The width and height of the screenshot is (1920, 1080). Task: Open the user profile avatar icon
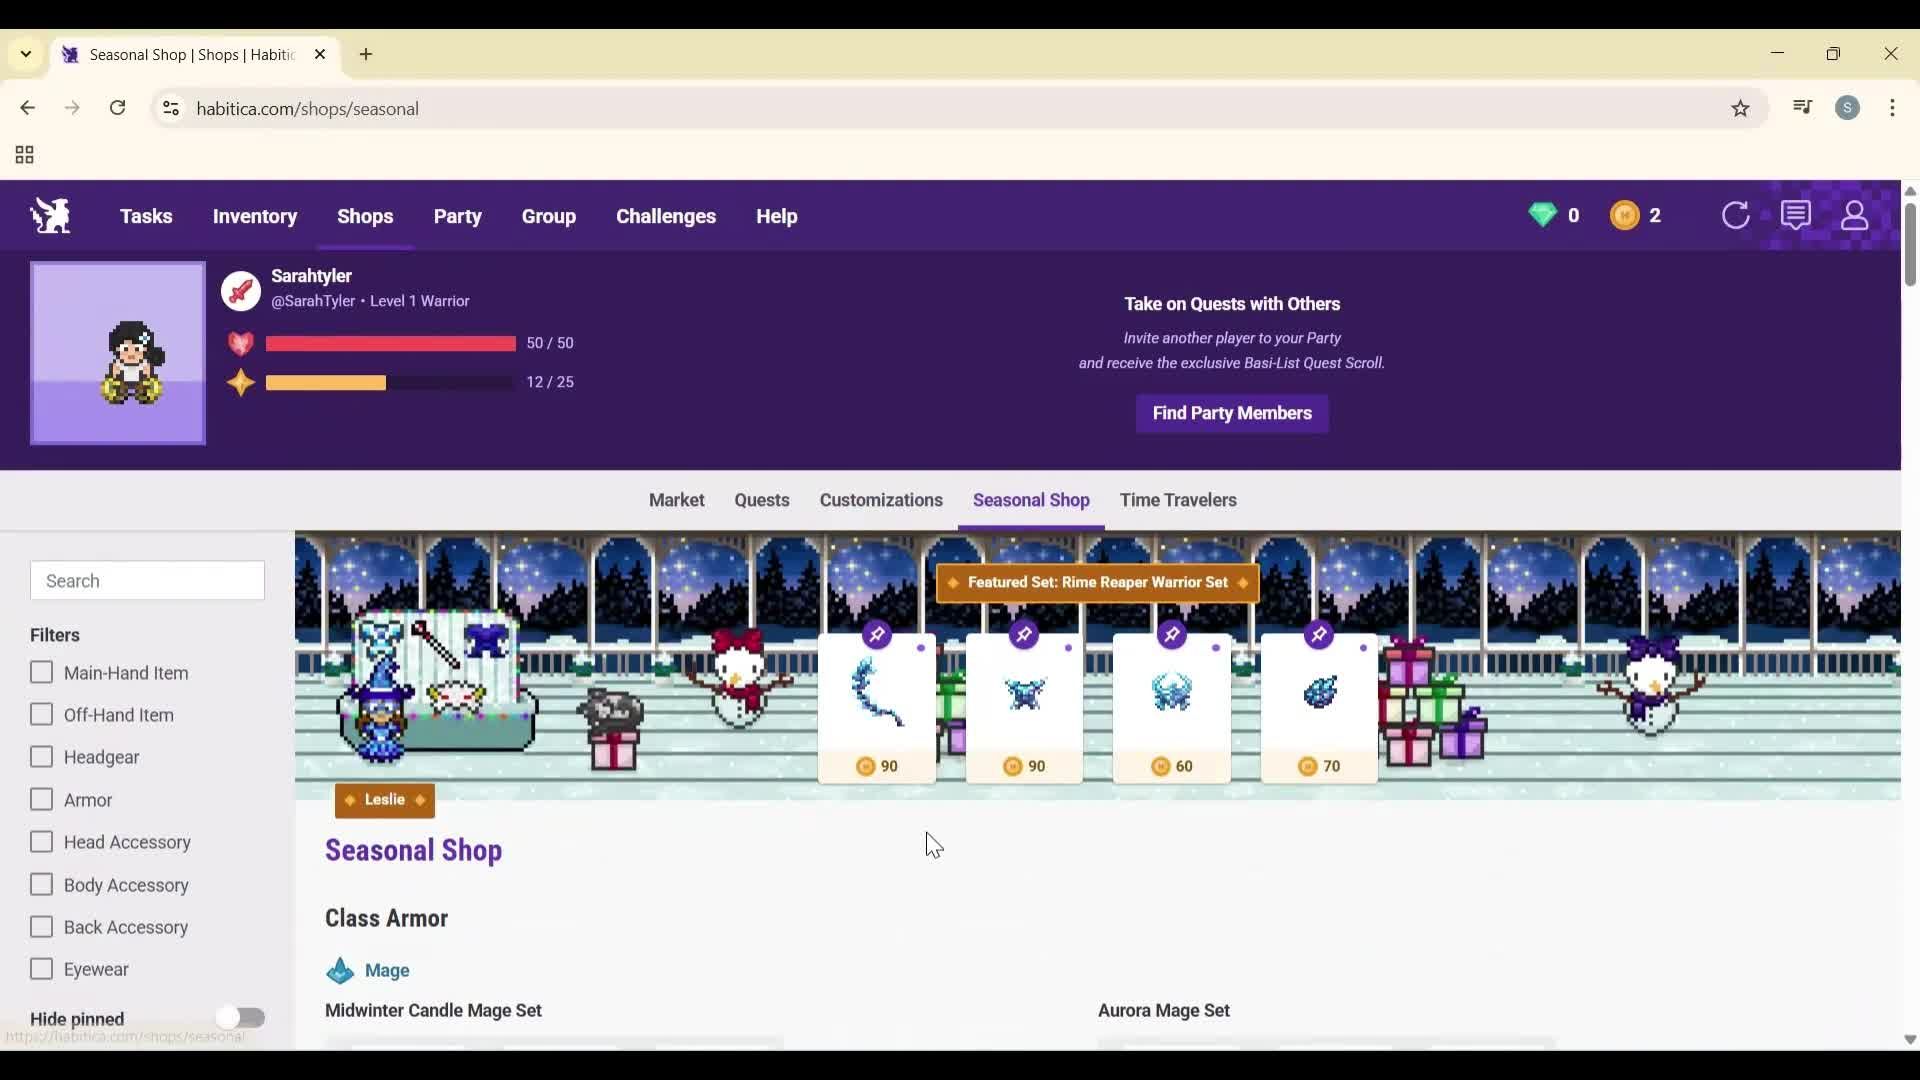click(x=1855, y=215)
